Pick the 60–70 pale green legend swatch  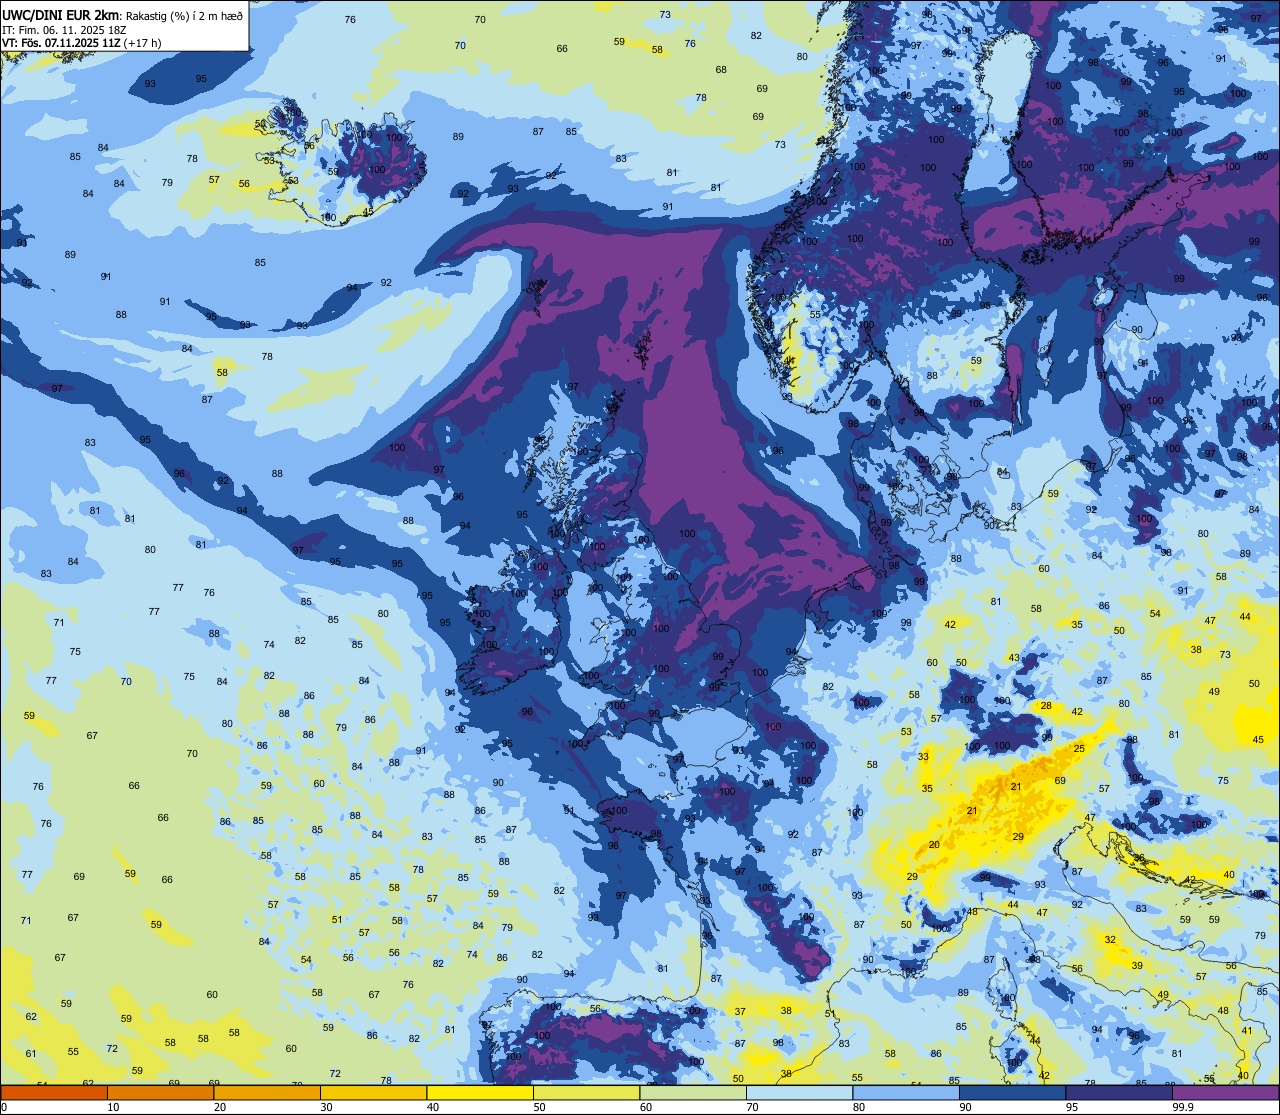tap(693, 1093)
